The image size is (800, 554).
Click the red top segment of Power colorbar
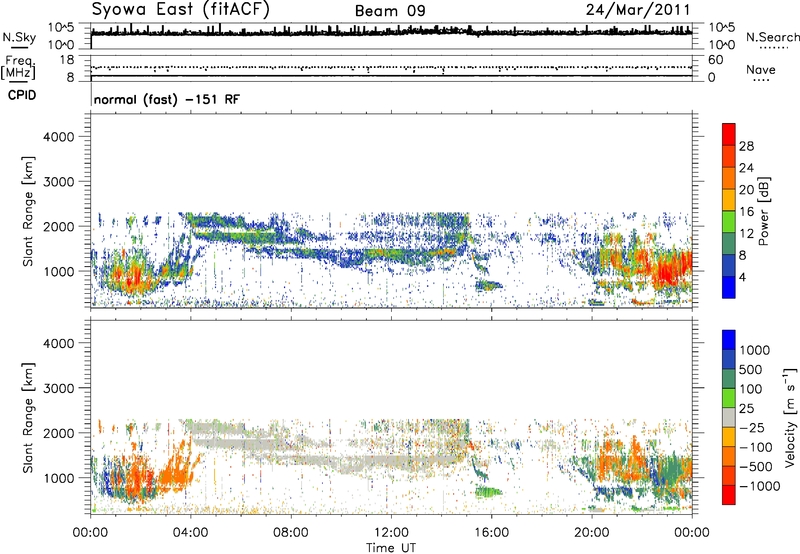pos(729,135)
